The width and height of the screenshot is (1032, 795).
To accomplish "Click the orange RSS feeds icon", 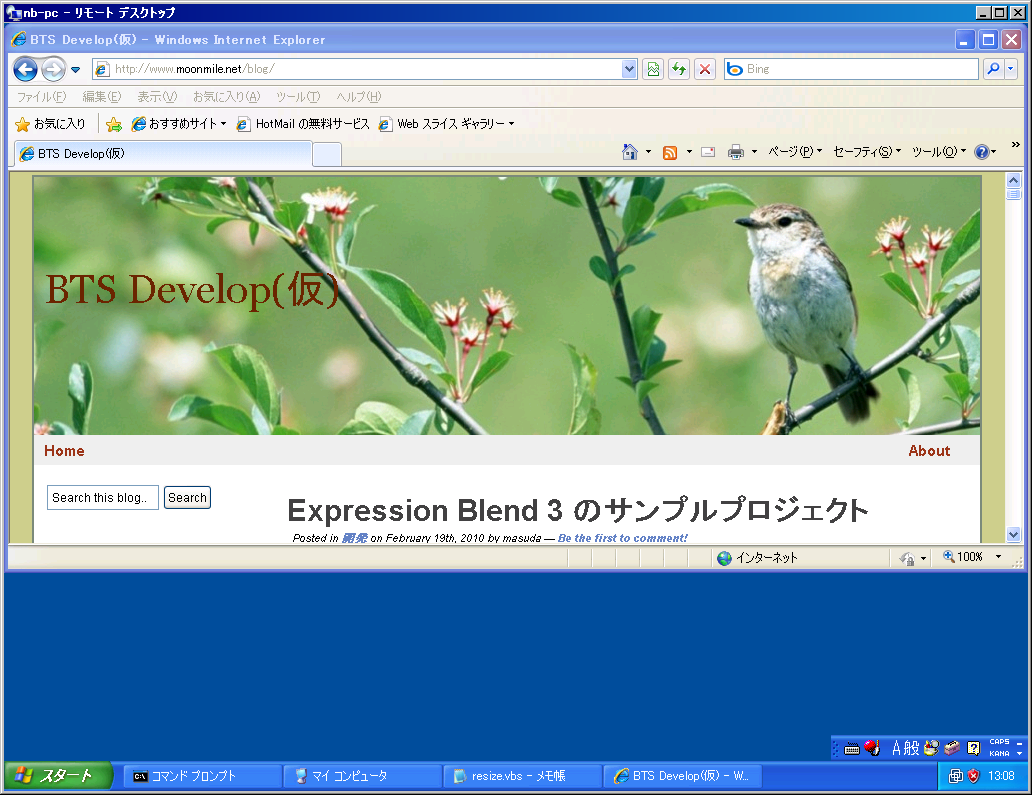I will click(x=670, y=152).
